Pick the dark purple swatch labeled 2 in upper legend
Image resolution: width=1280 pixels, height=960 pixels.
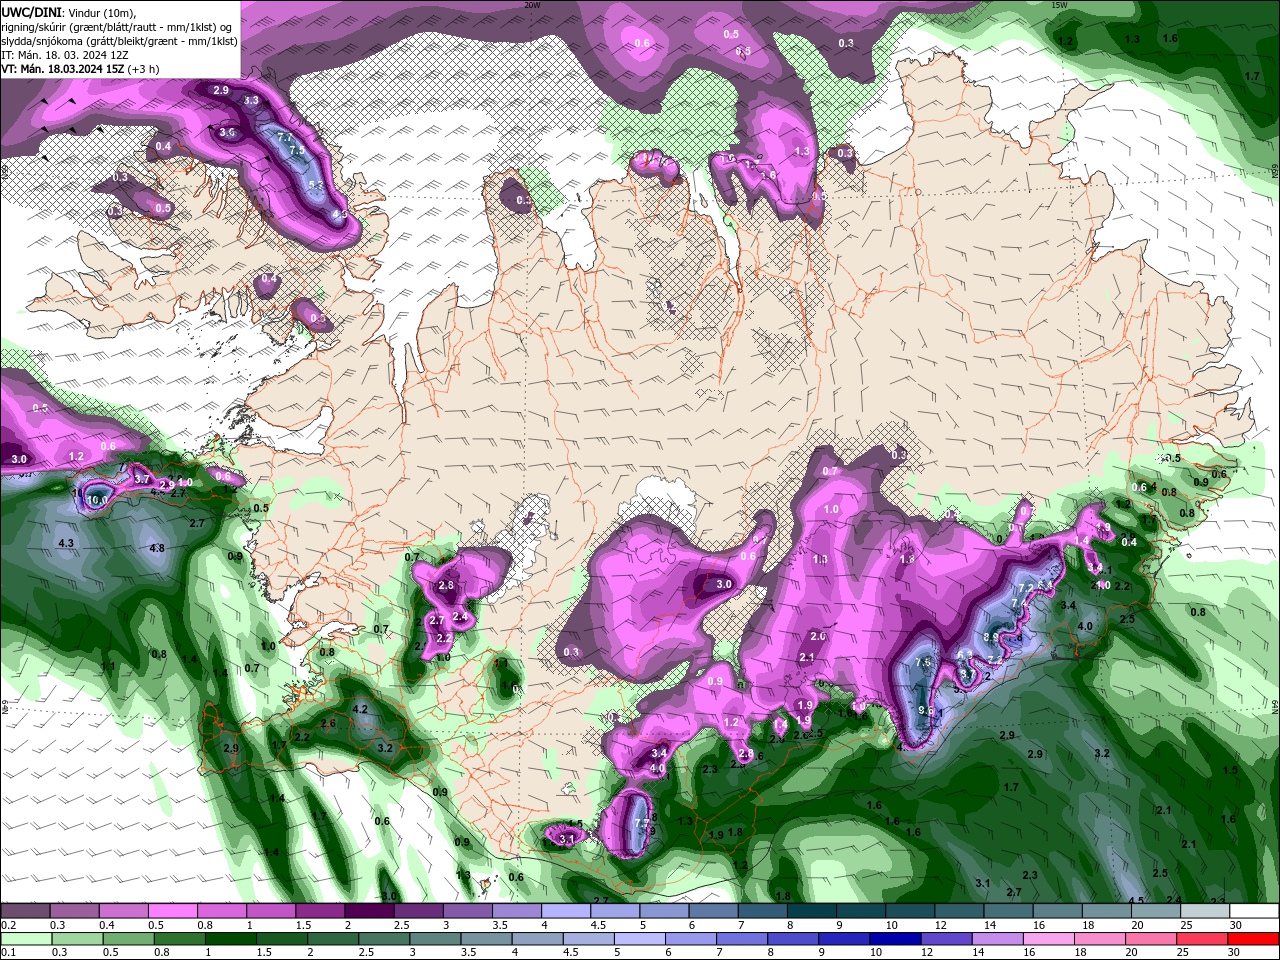pyautogui.click(x=369, y=912)
